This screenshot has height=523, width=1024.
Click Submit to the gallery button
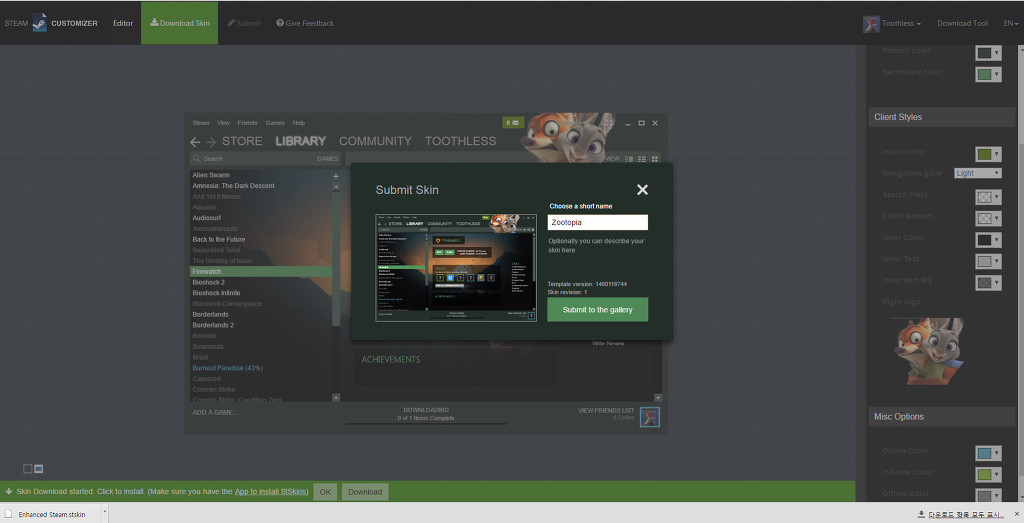[x=597, y=310]
